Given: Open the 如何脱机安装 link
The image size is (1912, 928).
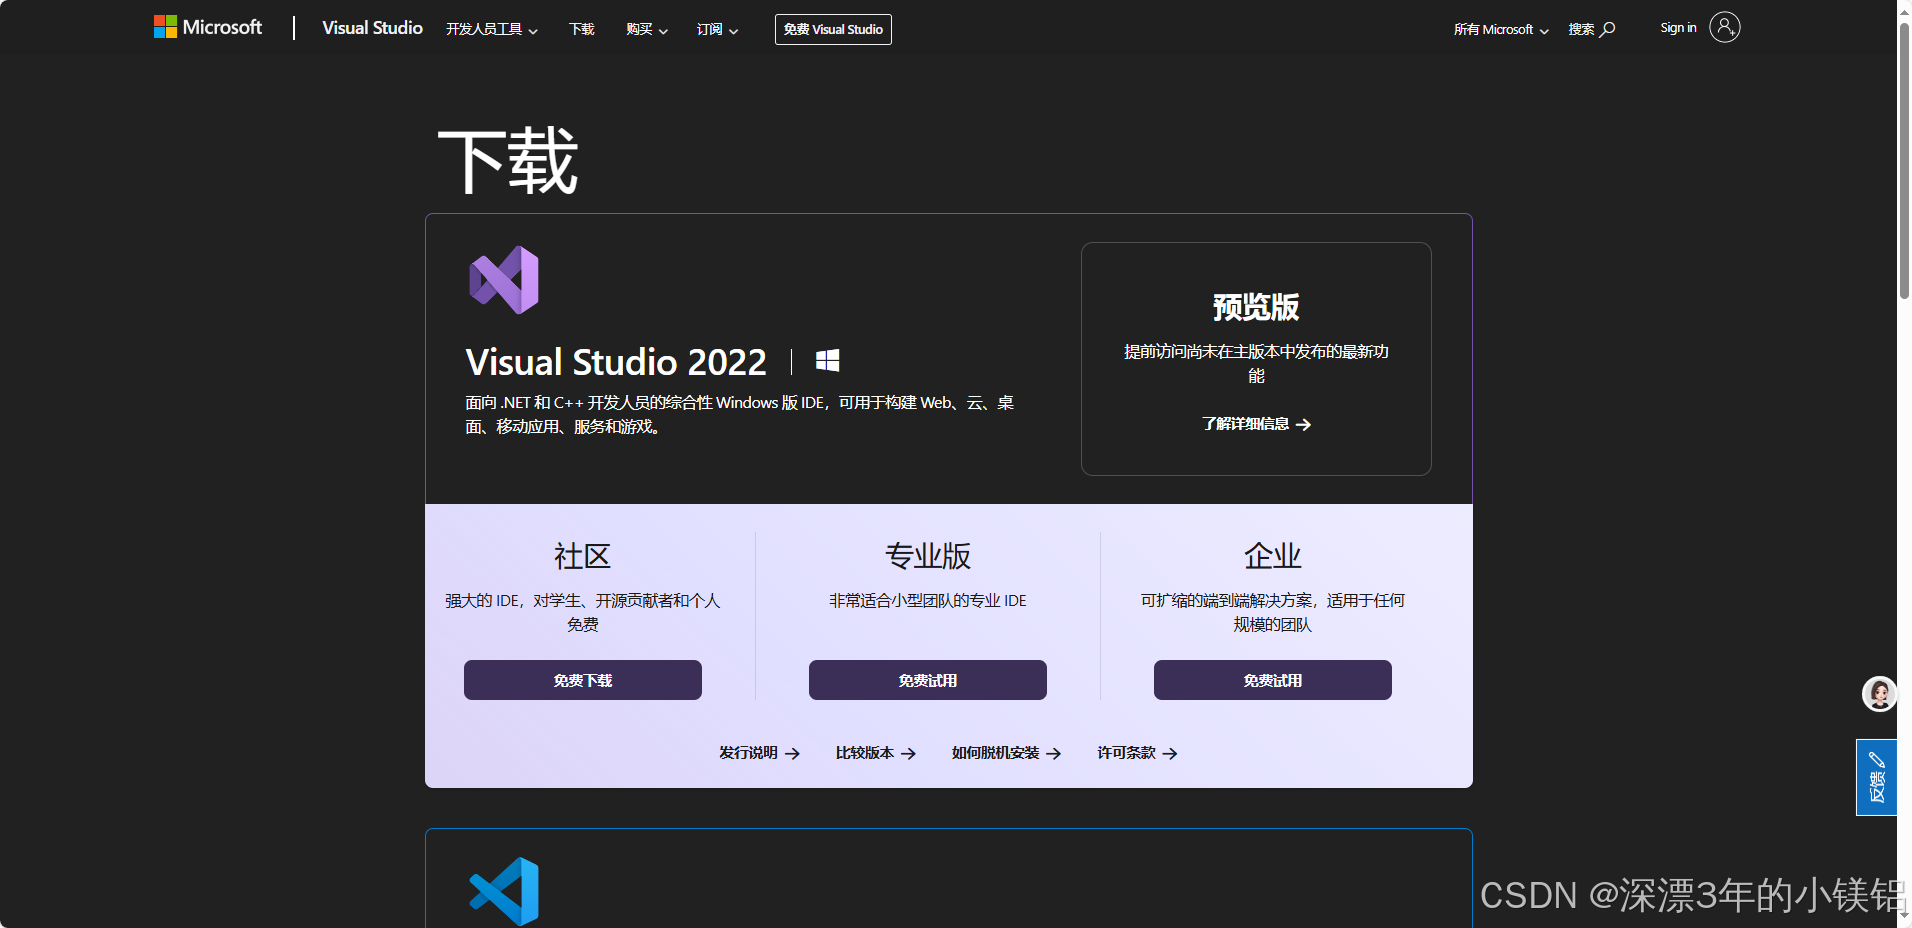Looking at the screenshot, I should point(1006,753).
